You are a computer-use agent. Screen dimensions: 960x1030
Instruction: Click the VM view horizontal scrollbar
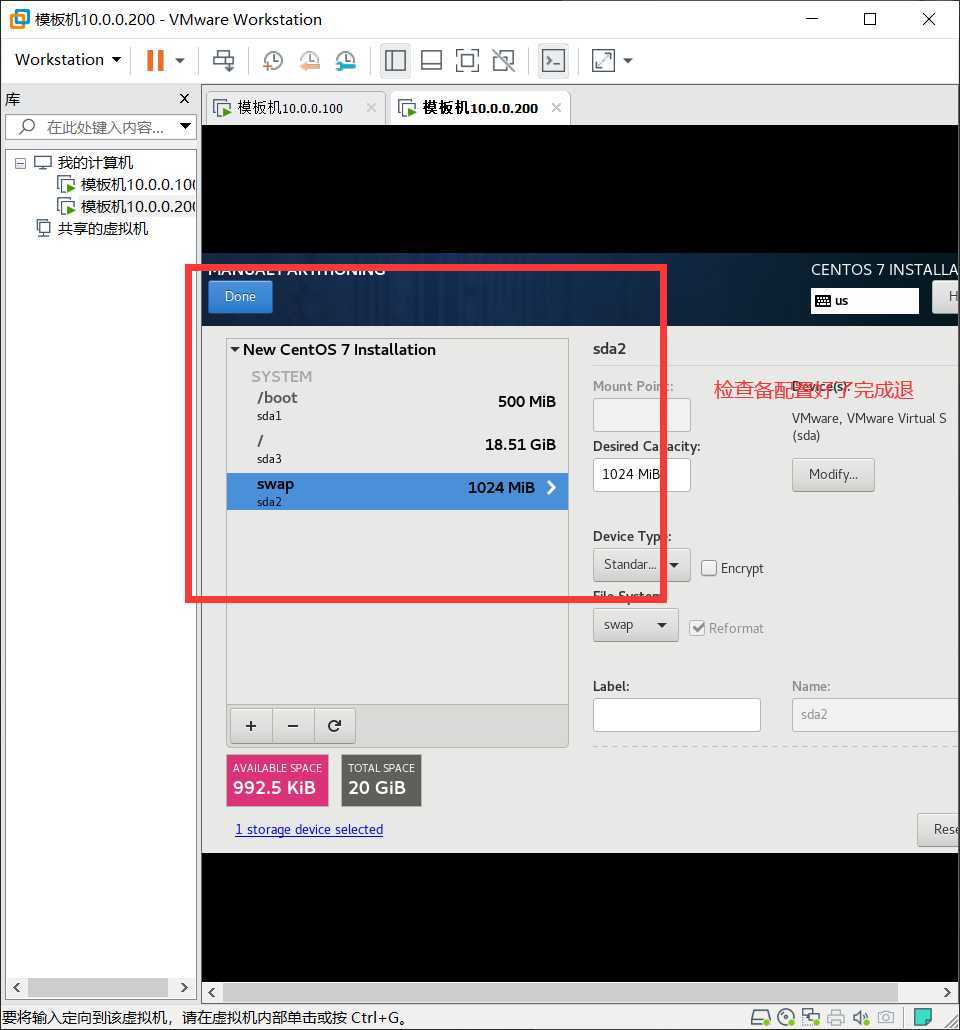(560, 991)
